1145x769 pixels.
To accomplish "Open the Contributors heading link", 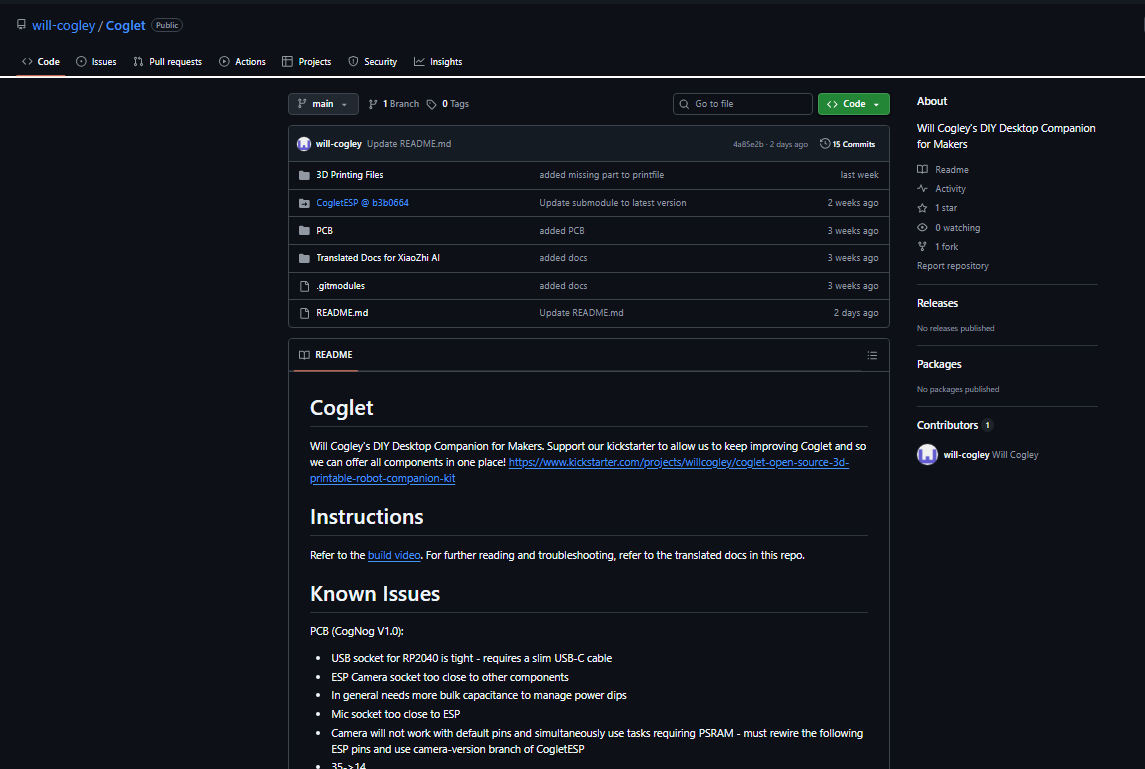I will click(954, 425).
